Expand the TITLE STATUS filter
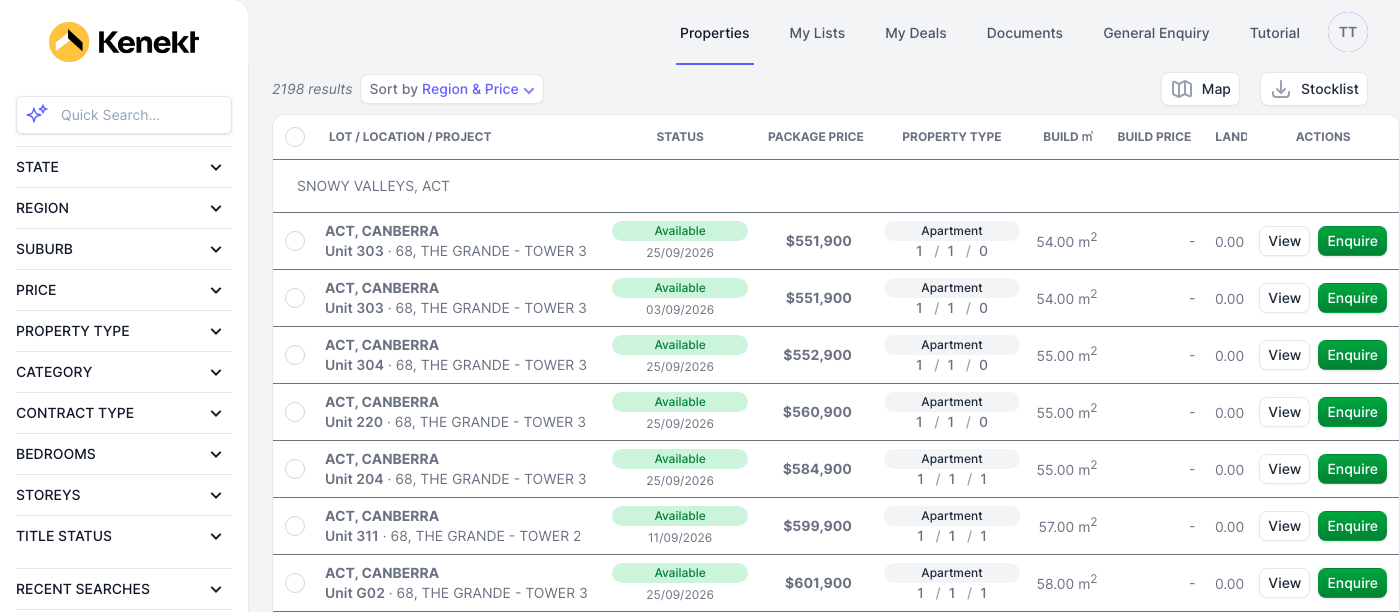The width and height of the screenshot is (1400, 612). (x=124, y=536)
